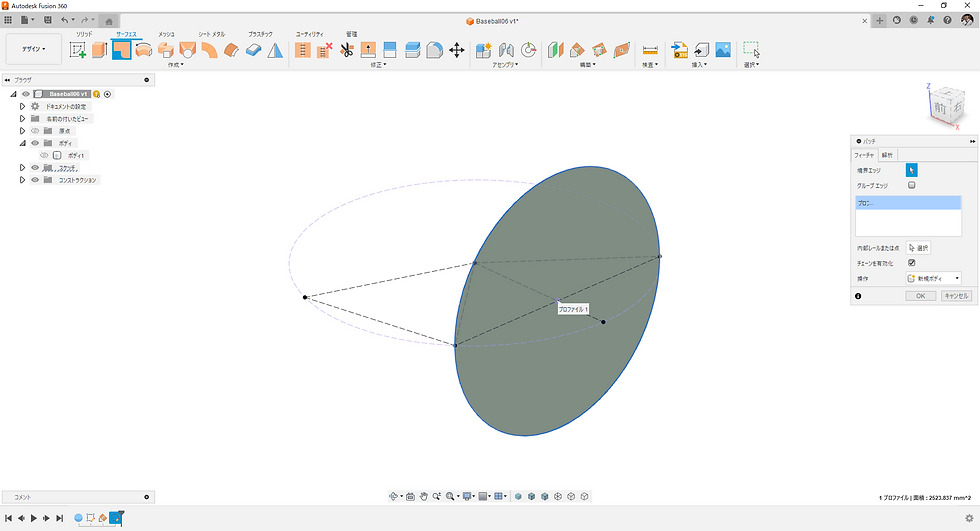Open the Help question mark icon
This screenshot has height=531, width=980.
(x=948, y=20)
